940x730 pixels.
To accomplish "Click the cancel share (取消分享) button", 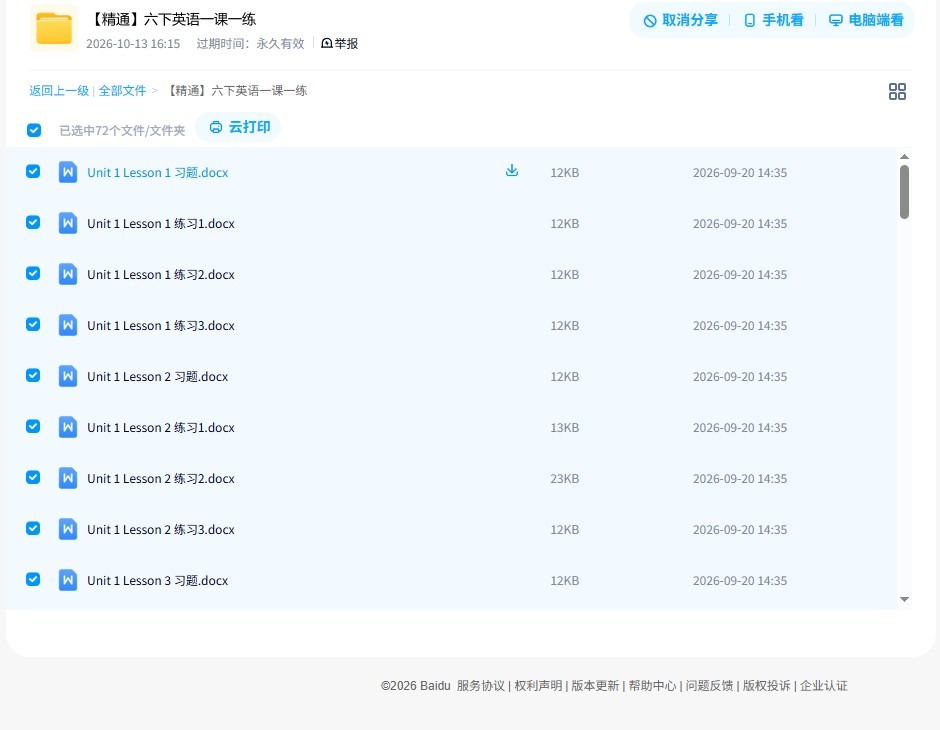I will [x=680, y=20].
